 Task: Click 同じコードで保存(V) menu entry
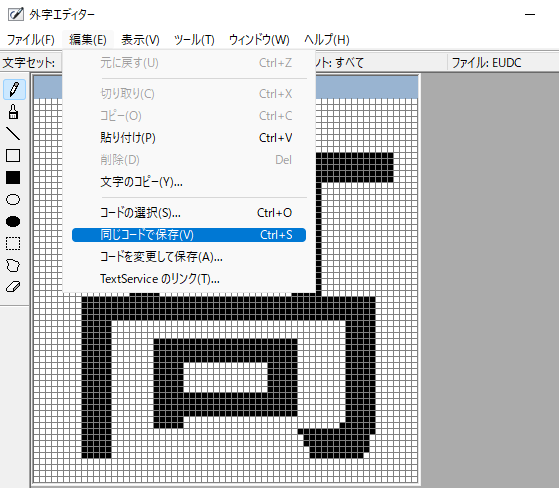tap(189, 235)
